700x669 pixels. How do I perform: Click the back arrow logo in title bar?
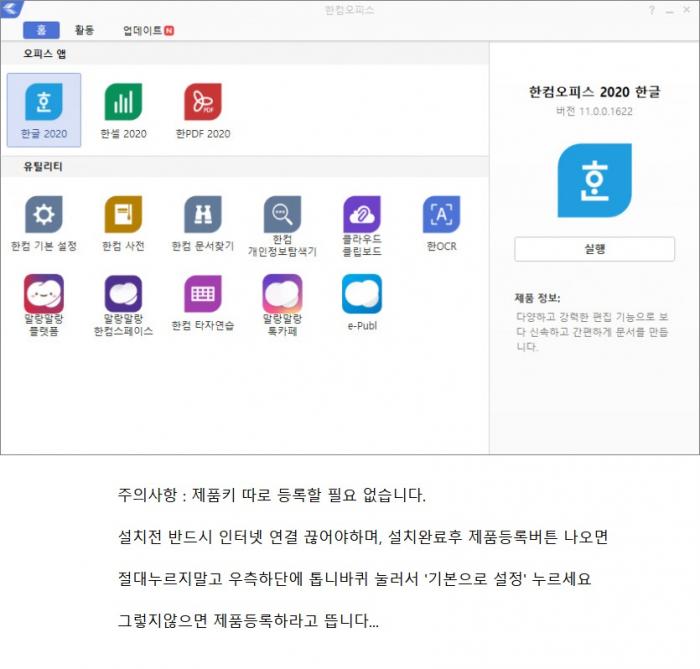[x=11, y=8]
